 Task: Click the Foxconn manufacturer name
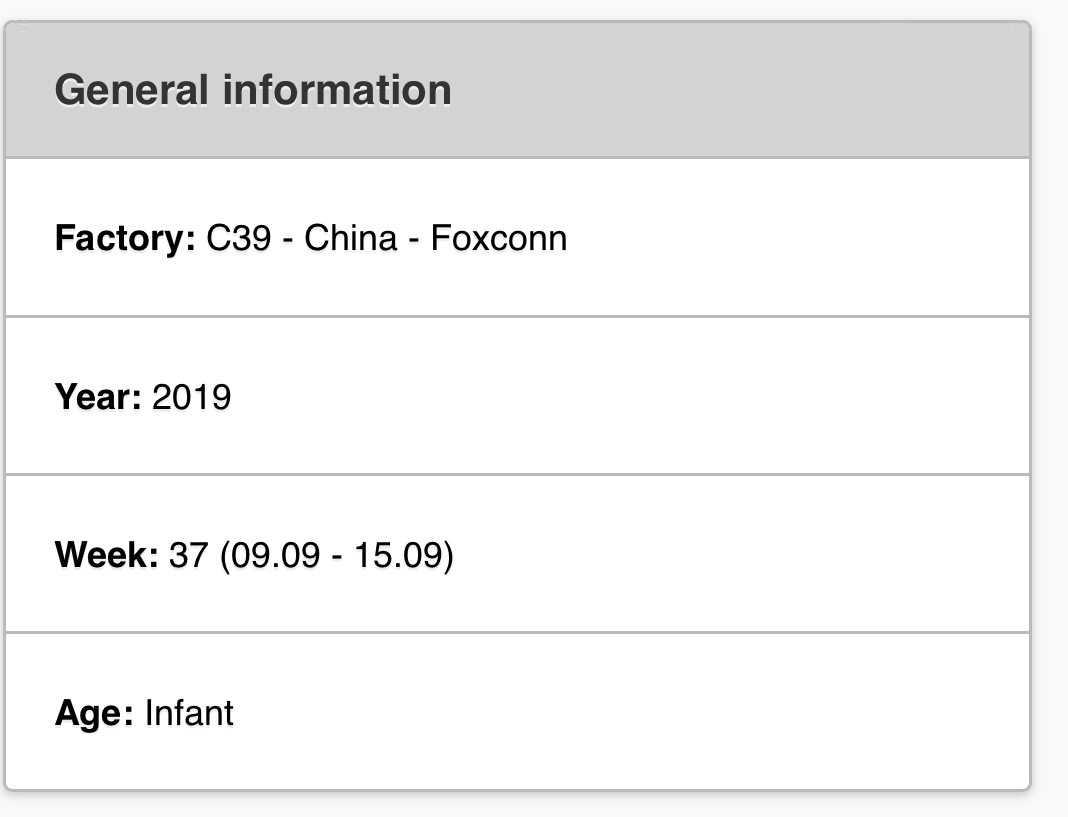pyautogui.click(x=499, y=238)
